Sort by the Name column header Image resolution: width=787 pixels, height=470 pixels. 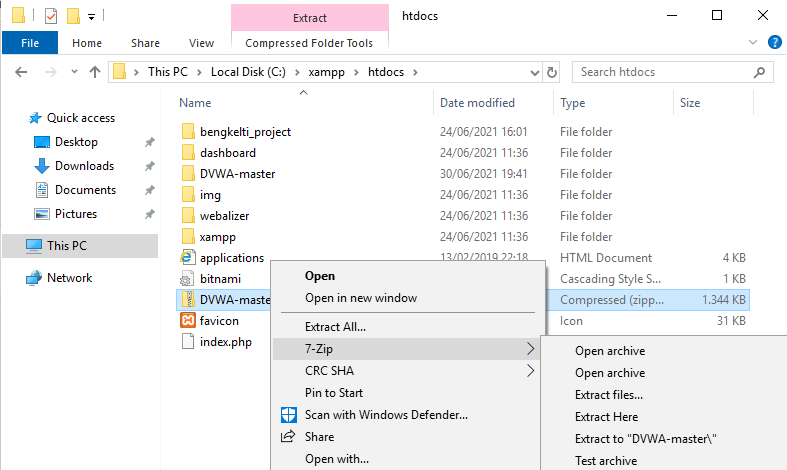point(195,103)
